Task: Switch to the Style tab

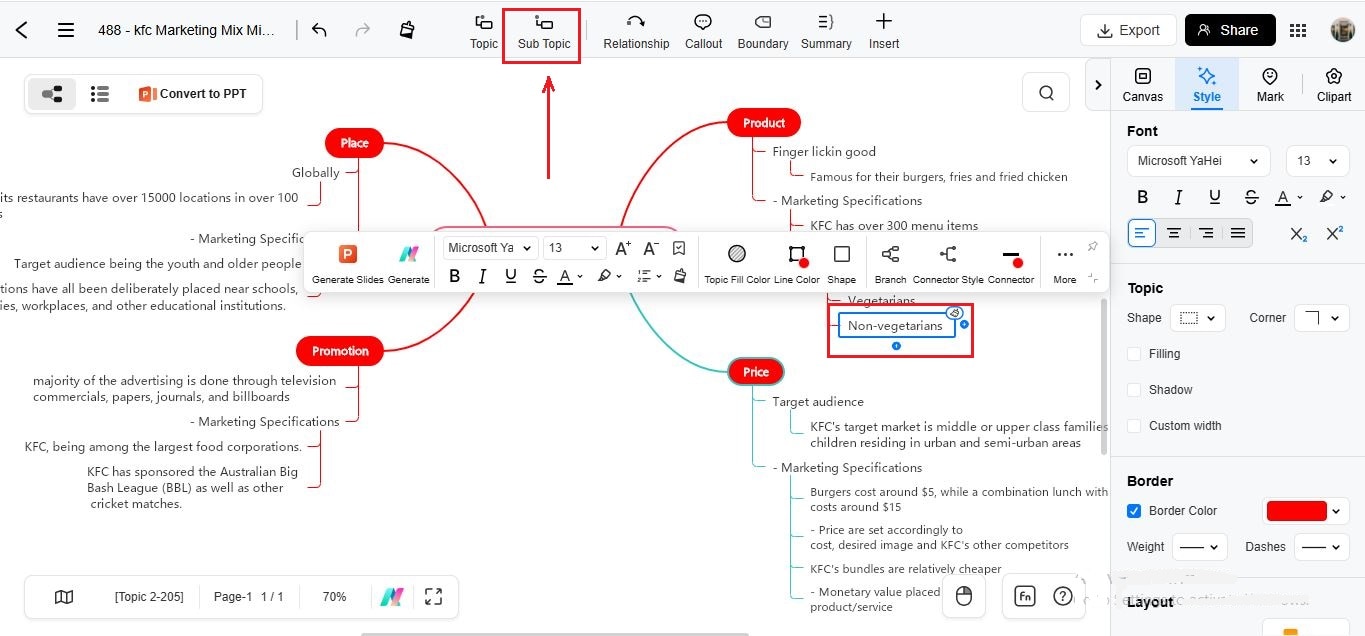Action: 1207,84
